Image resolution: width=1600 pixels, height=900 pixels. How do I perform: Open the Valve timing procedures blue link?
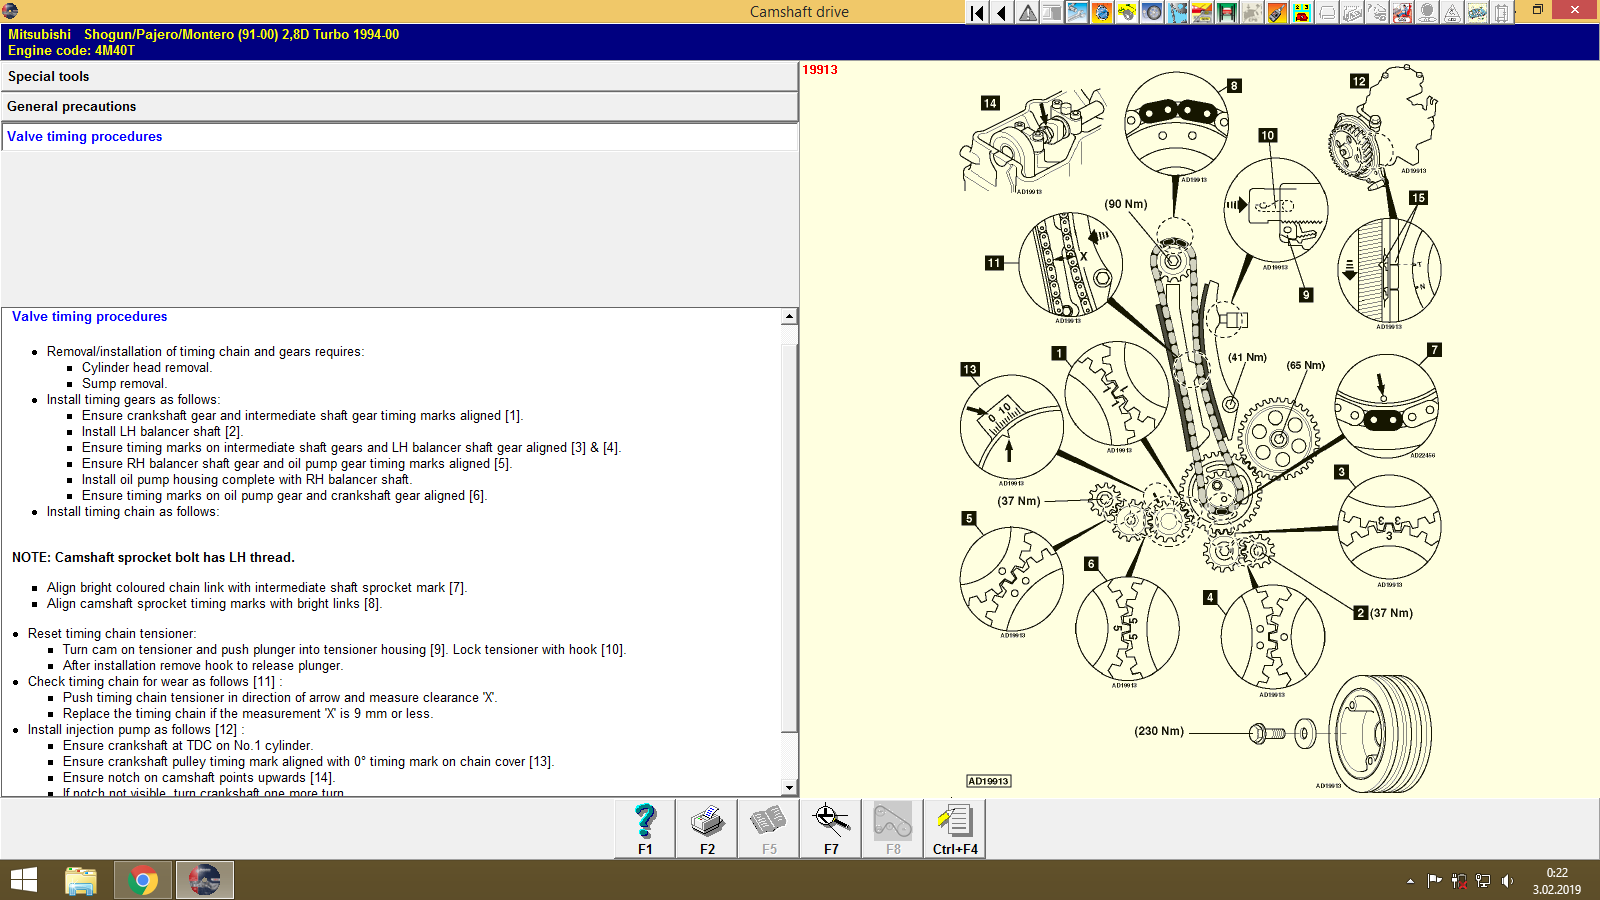click(89, 316)
